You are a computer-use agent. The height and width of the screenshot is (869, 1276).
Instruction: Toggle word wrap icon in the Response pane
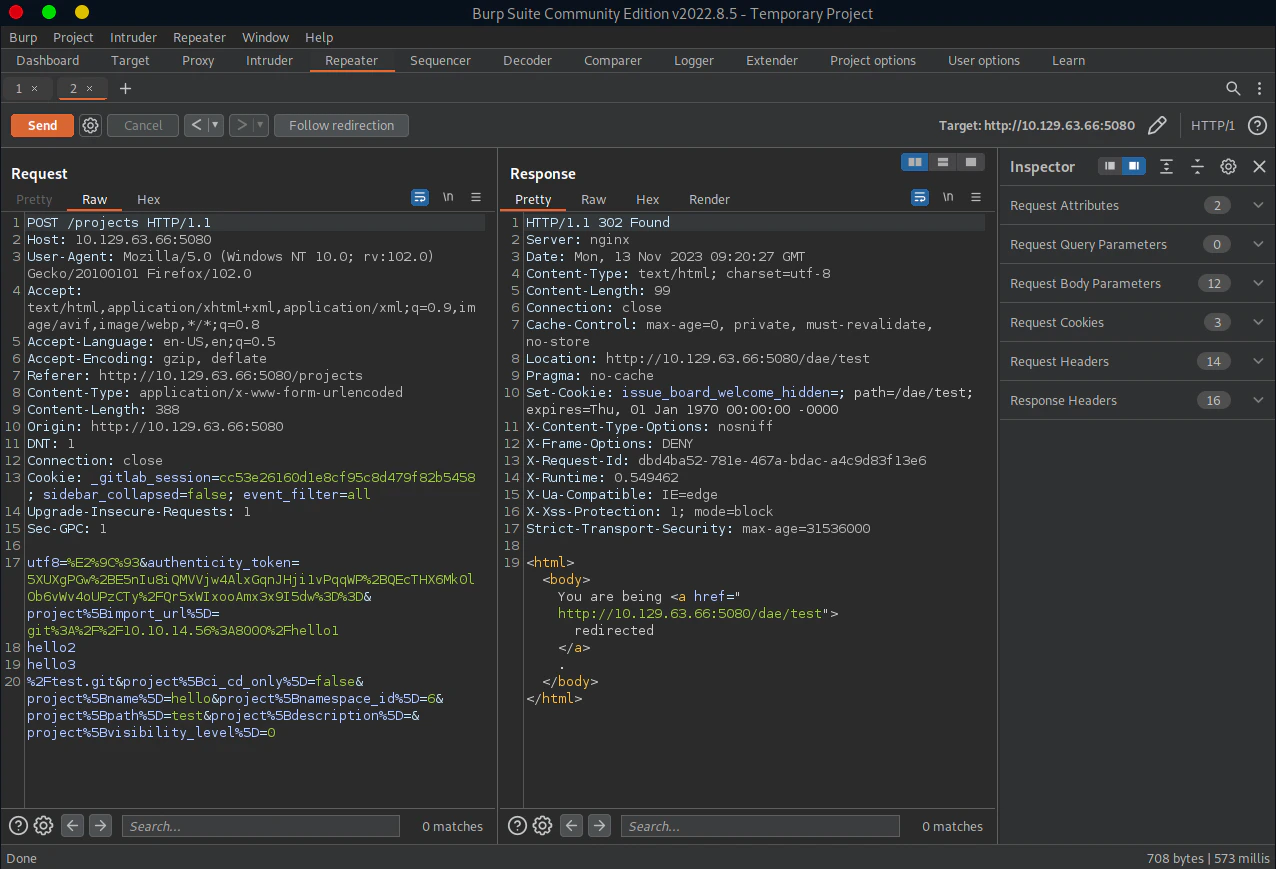click(920, 197)
